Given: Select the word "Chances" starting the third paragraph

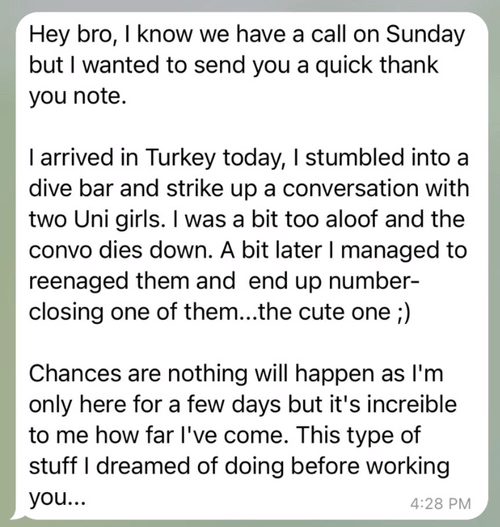Looking at the screenshot, I should pos(75,373).
